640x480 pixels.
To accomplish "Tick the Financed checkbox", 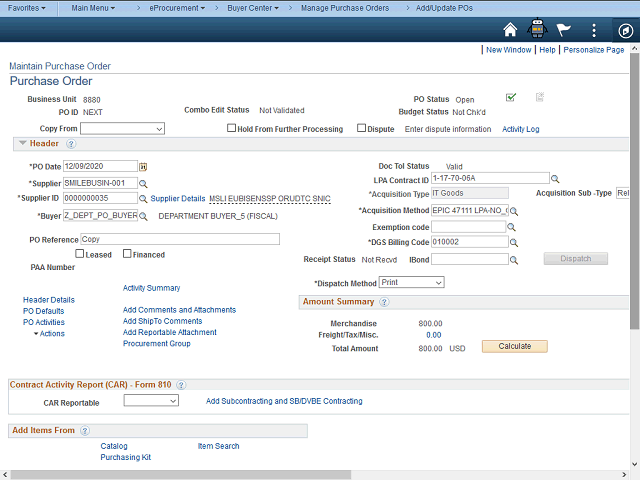I will point(127,255).
